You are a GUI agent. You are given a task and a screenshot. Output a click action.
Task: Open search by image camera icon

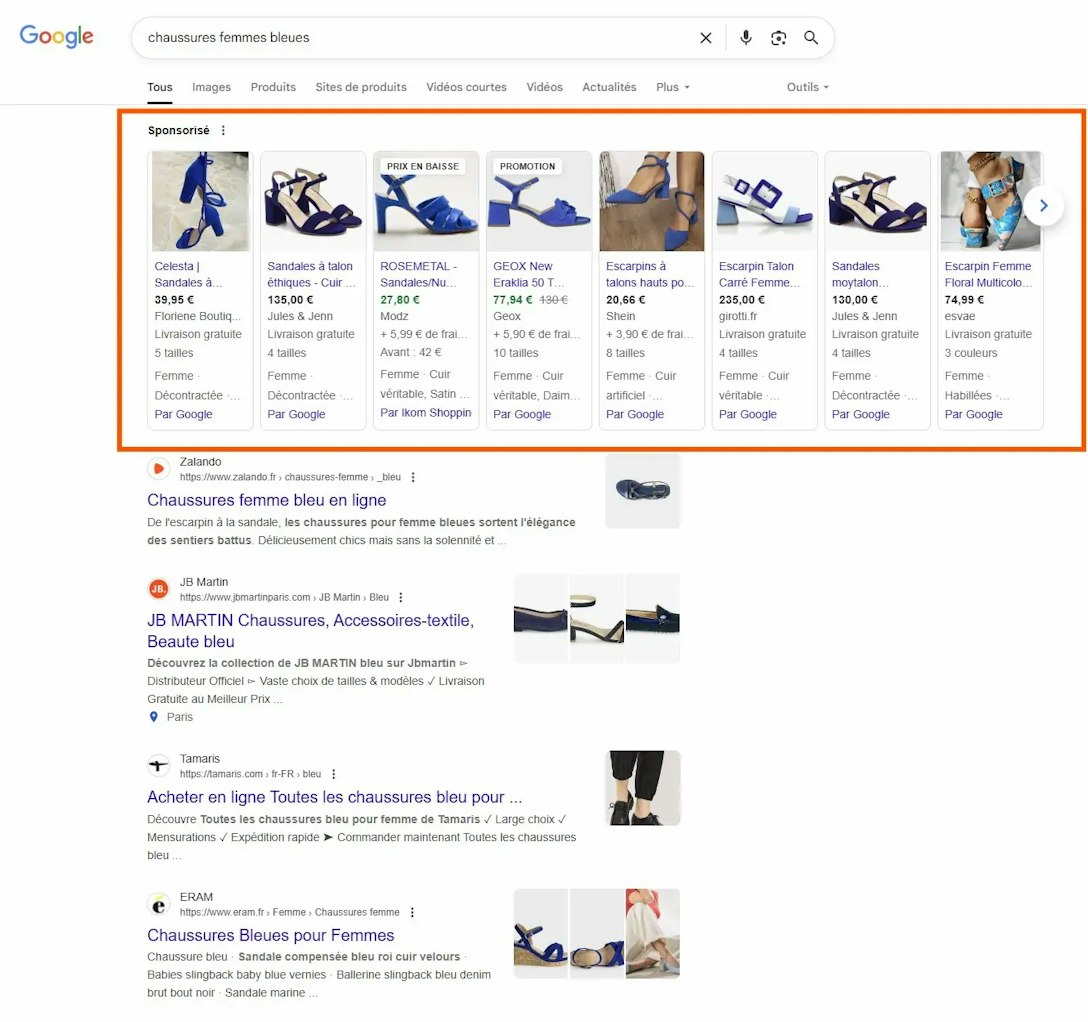pos(779,37)
